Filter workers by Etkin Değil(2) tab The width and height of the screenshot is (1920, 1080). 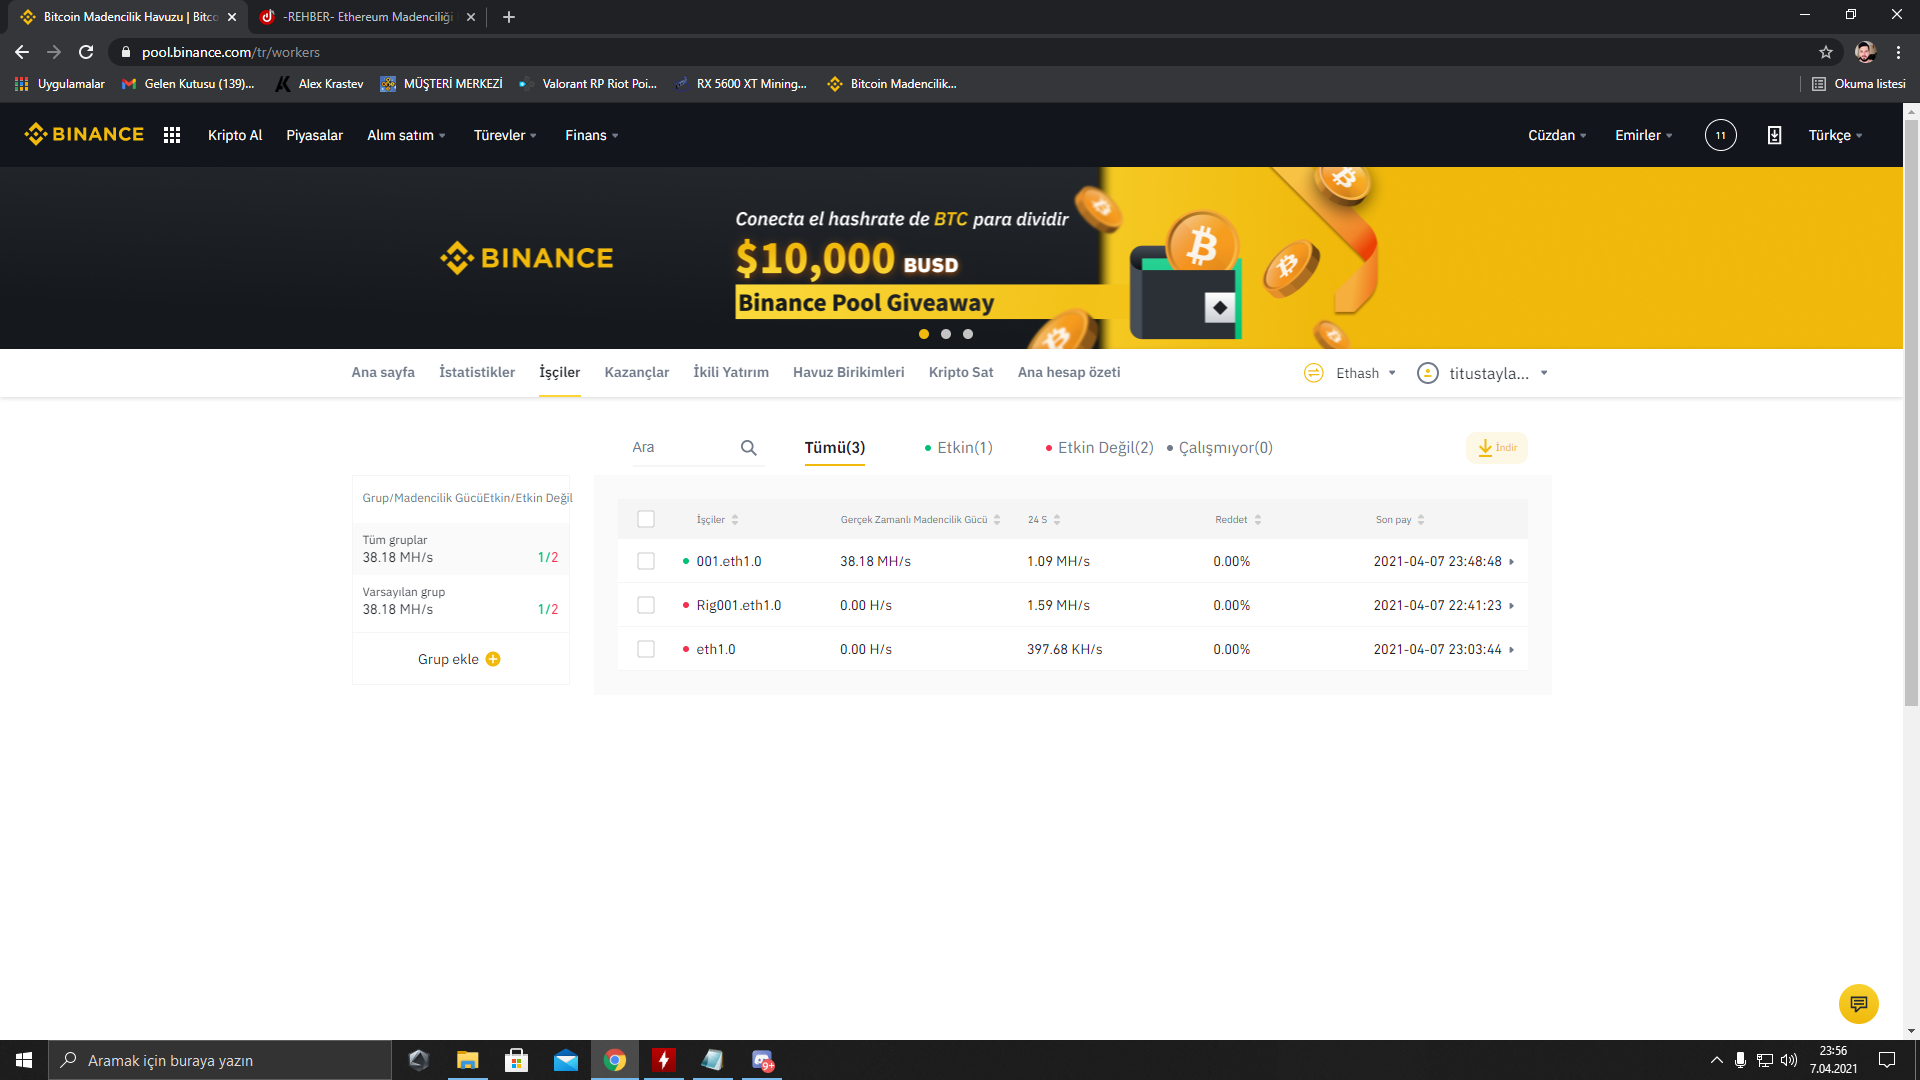coord(1104,448)
